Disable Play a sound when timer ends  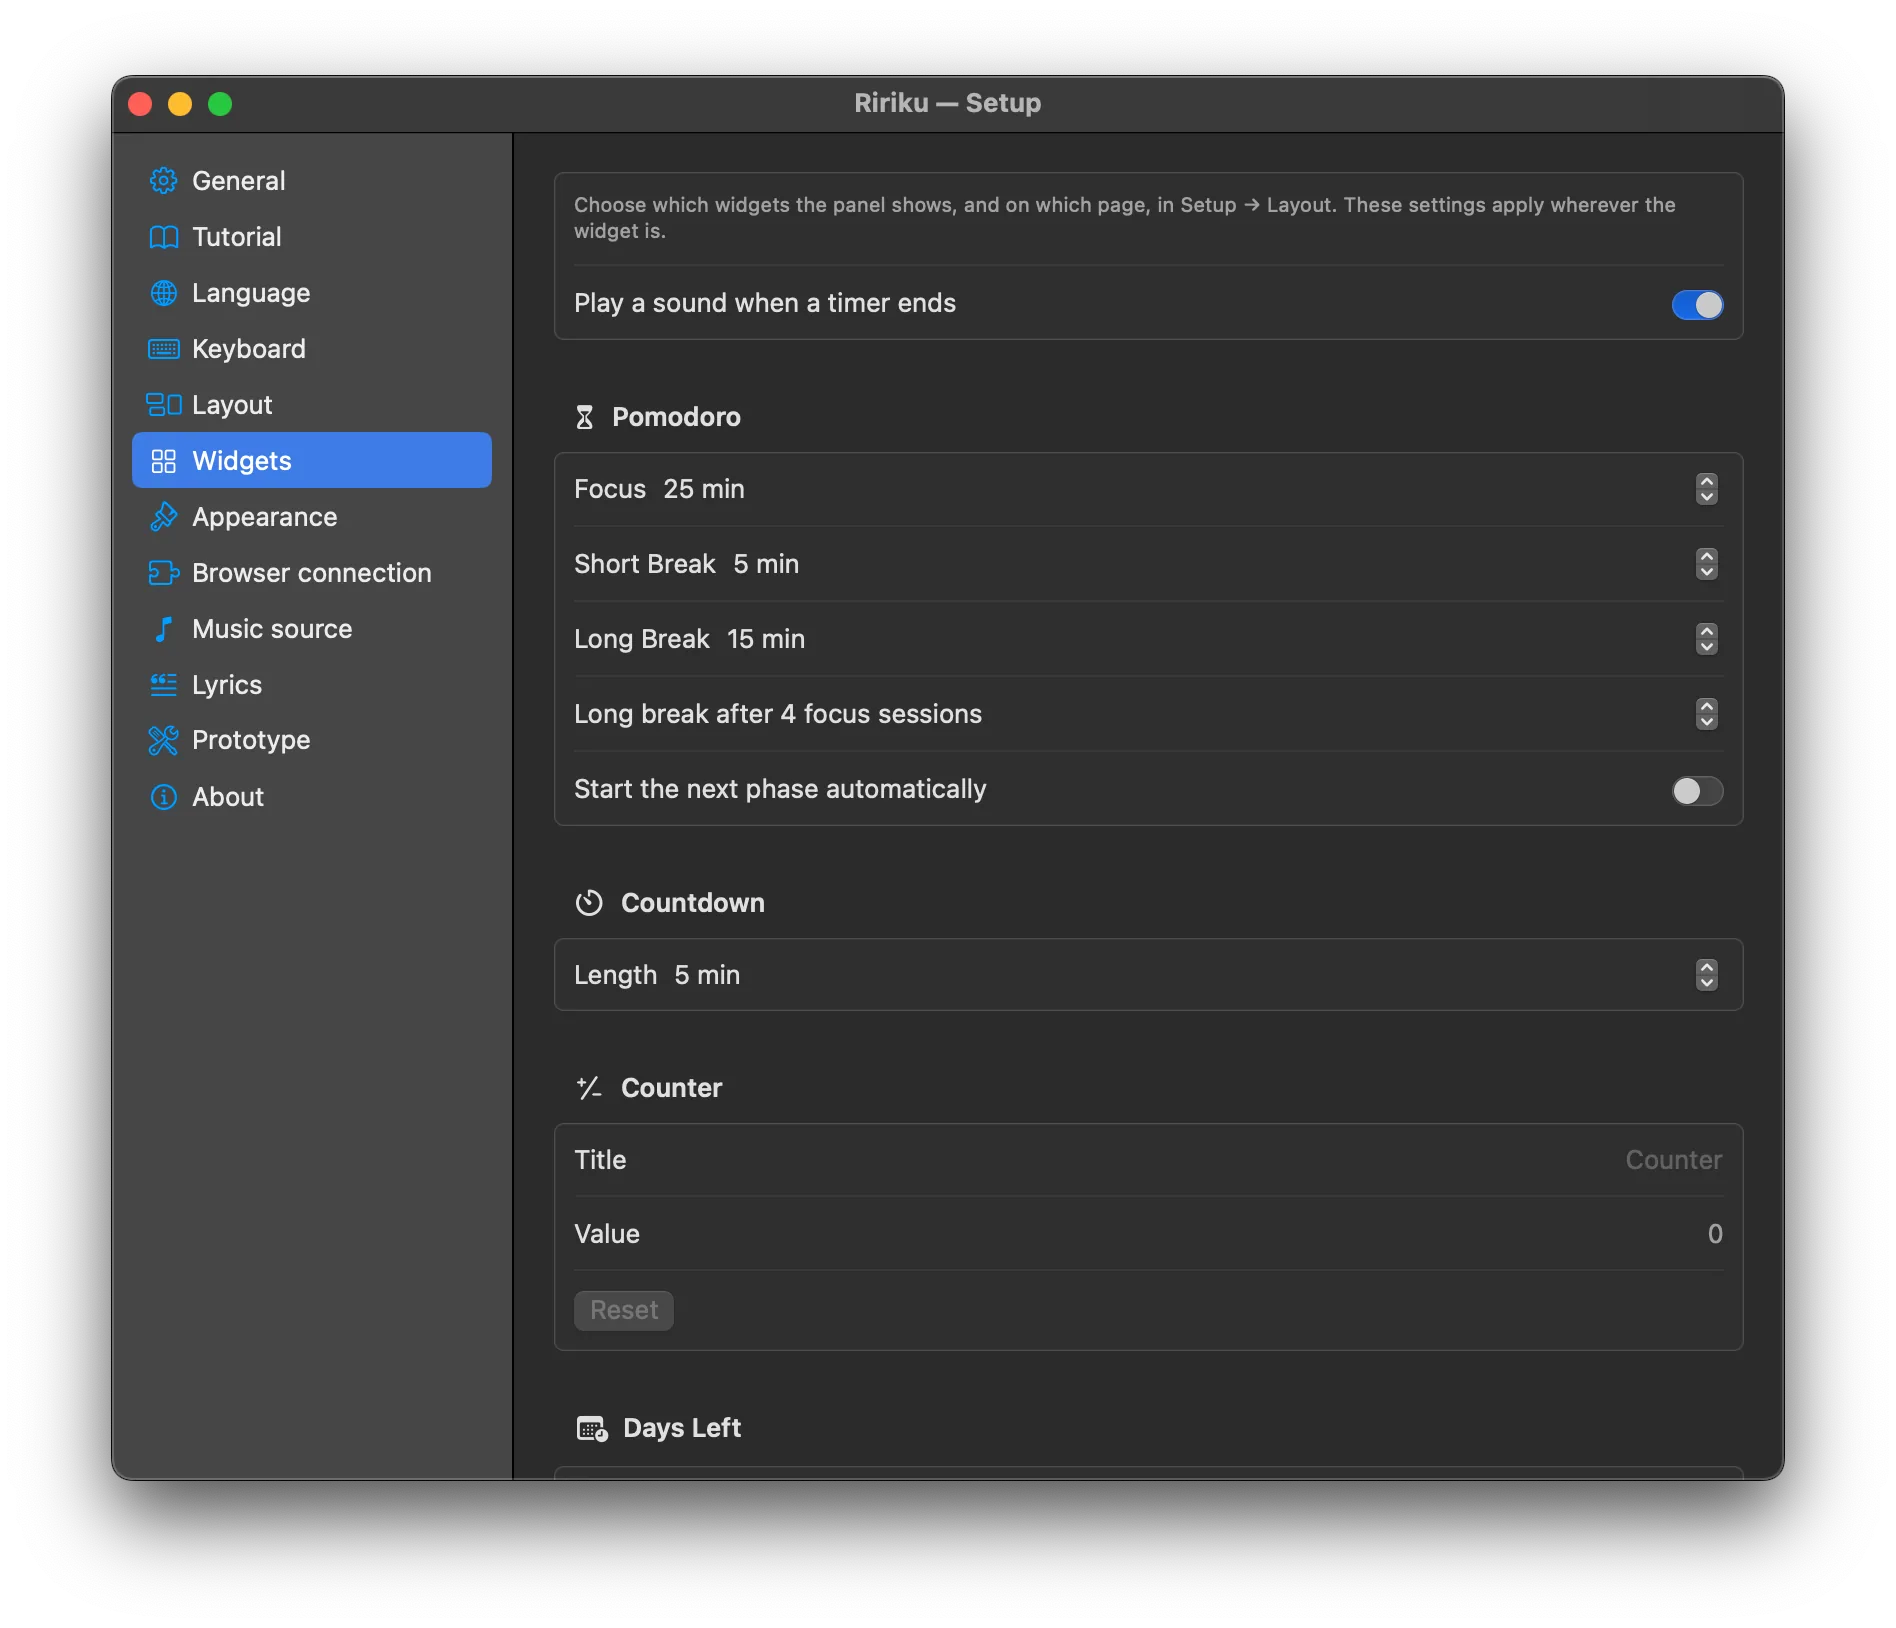1697,304
